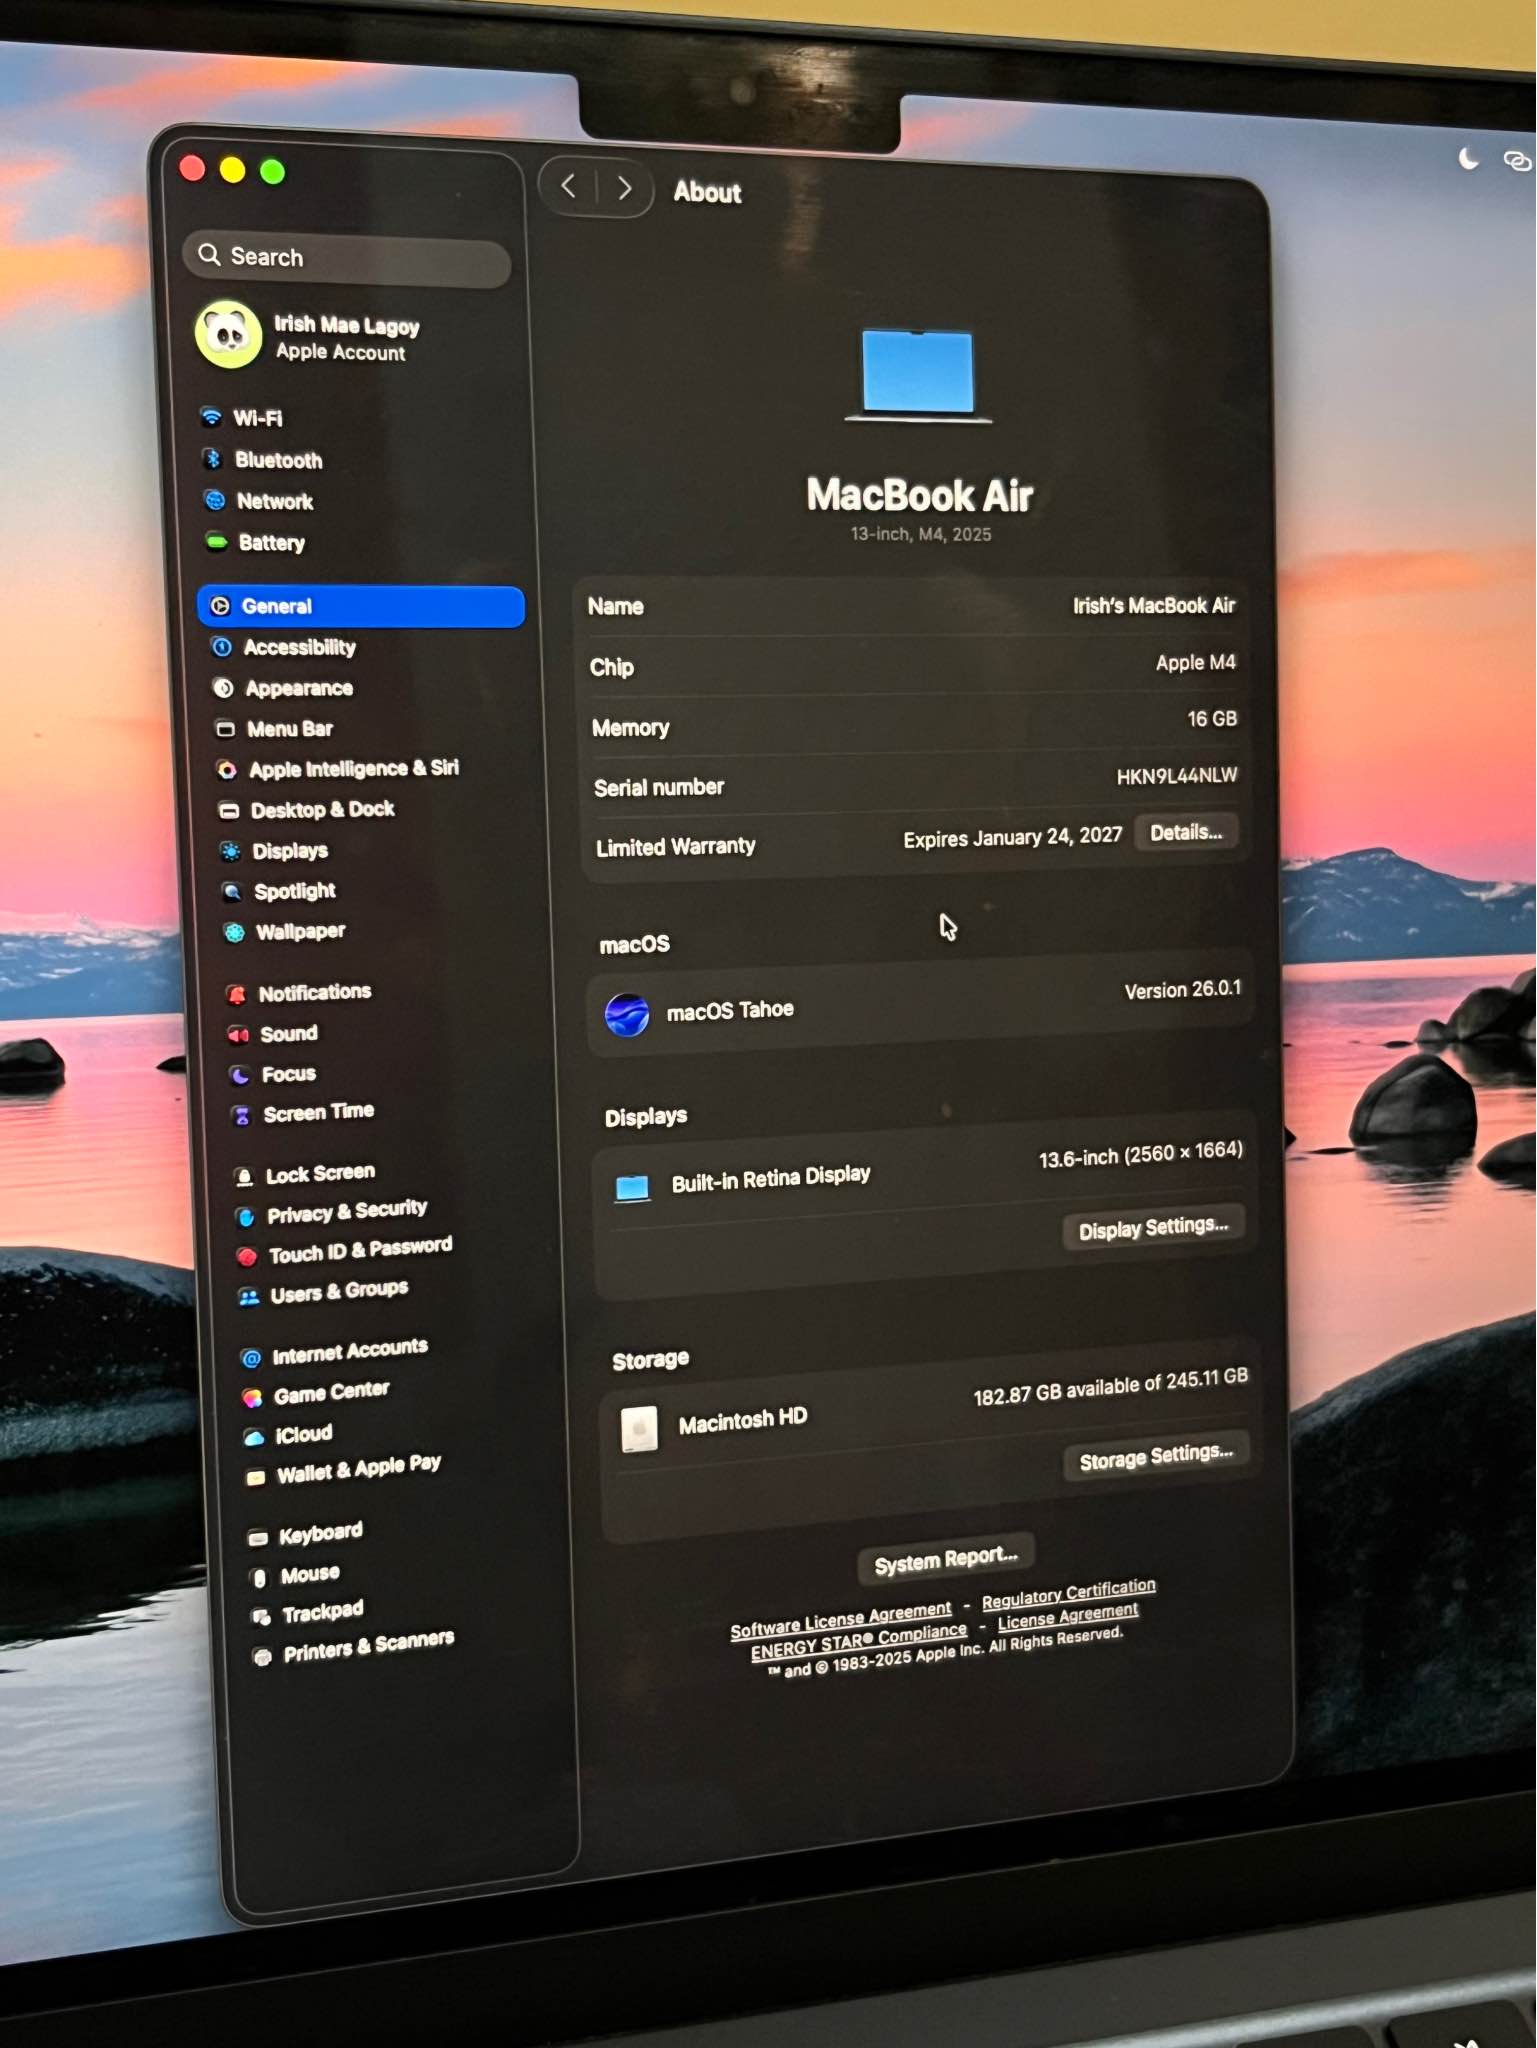Select the Spotlight magnifier icon
The image size is (1537, 2048).
[x=233, y=892]
